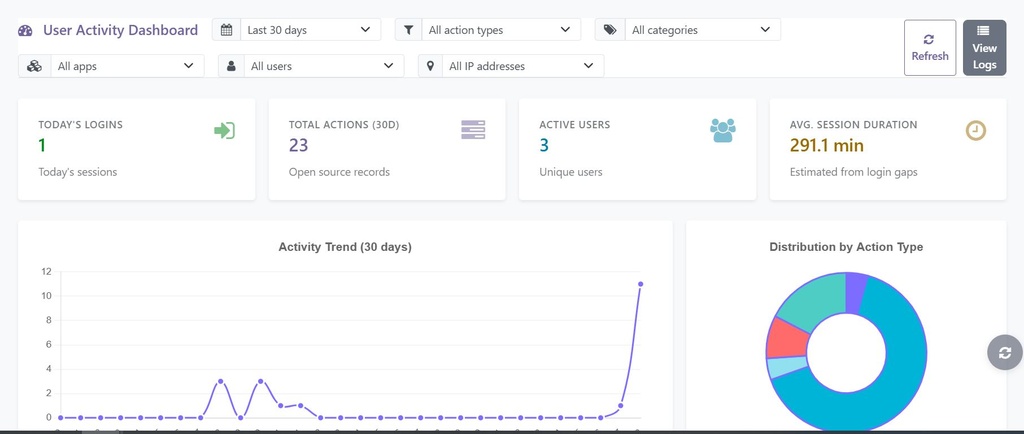
Task: Click the floating round refresh icon
Action: [x=1004, y=352]
